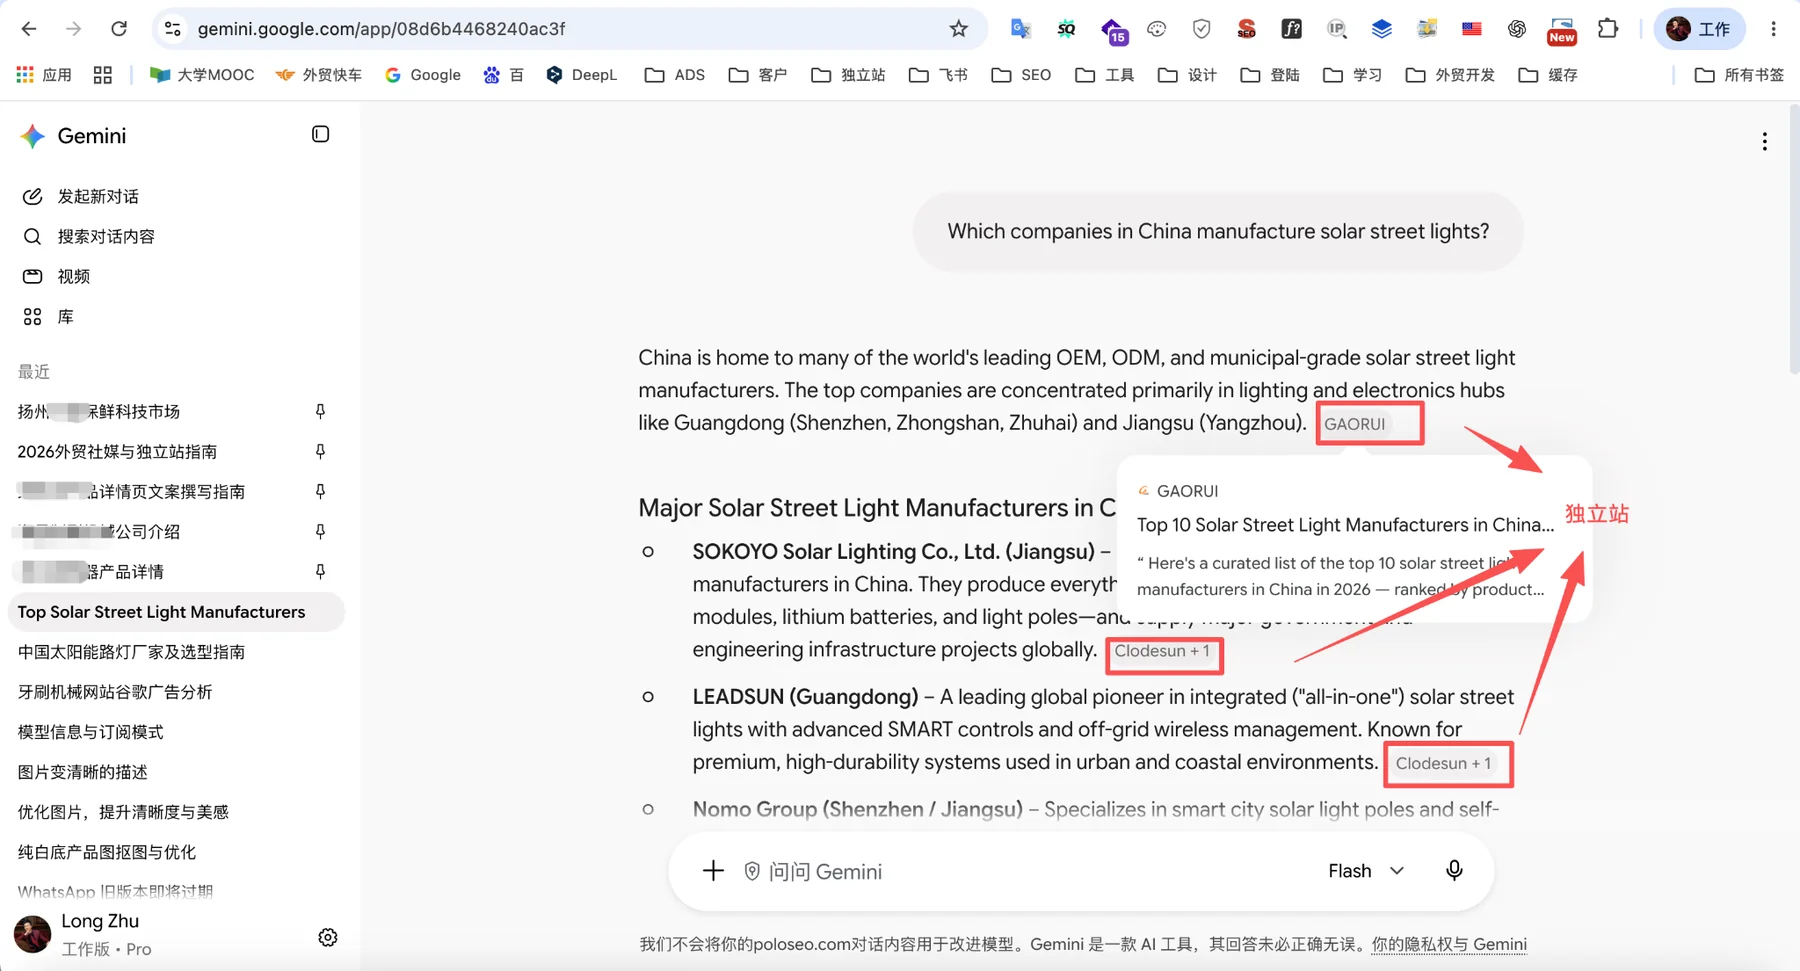Bookmark this page with the star icon
The width and height of the screenshot is (1800, 971).
click(x=958, y=29)
